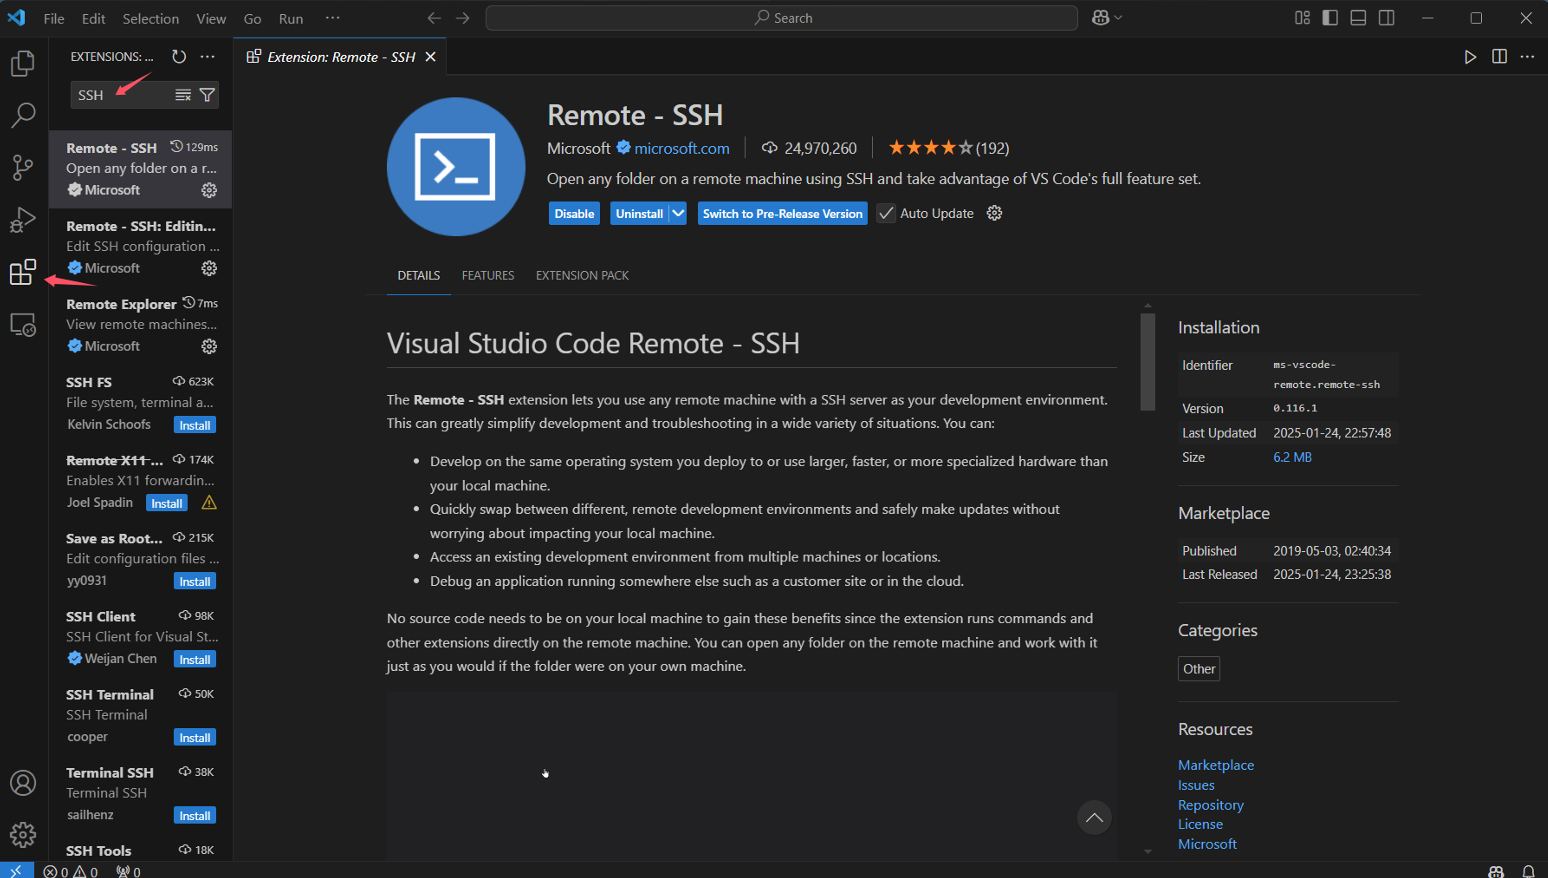Click the details page vertical scrollbar

pyautogui.click(x=1148, y=362)
